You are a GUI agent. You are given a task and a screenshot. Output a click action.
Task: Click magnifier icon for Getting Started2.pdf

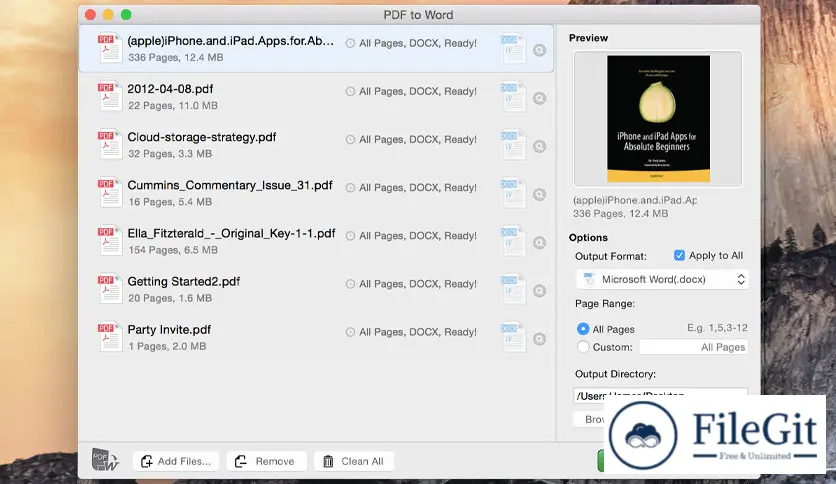click(540, 291)
